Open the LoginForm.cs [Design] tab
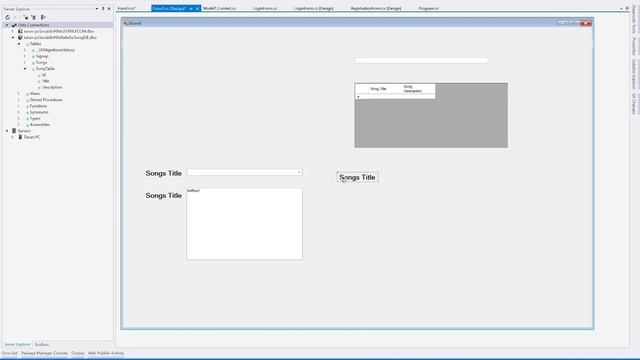 coord(313,8)
